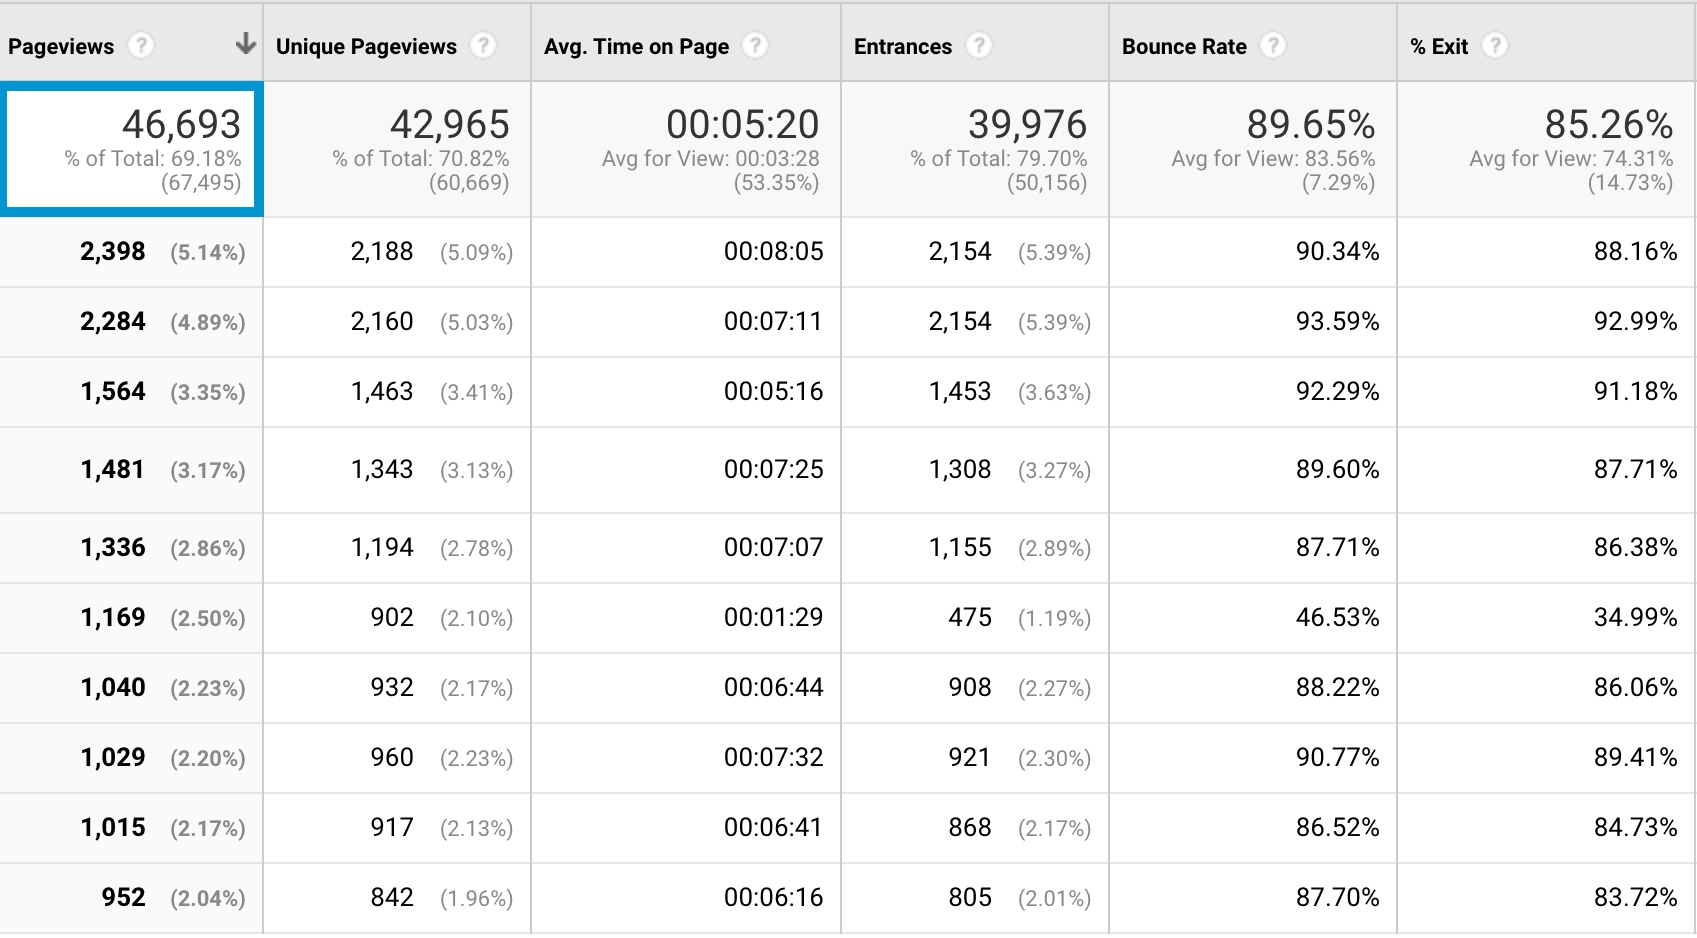Sort the table by Bounce Rate
1697x938 pixels.
1184,45
